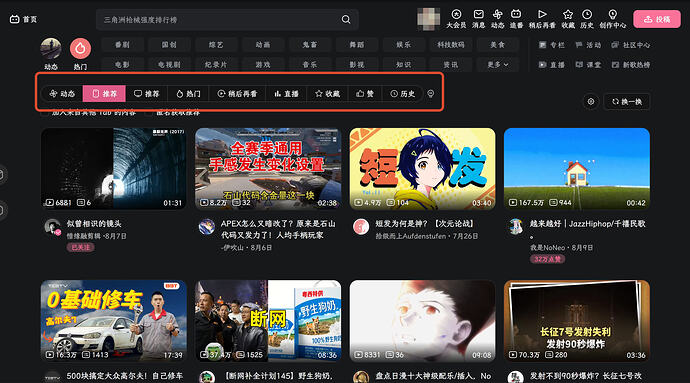The height and width of the screenshot is (383, 690).
Task: Toggle the 加入来自其他 Tab 的内容 checkbox
Action: tap(44, 113)
